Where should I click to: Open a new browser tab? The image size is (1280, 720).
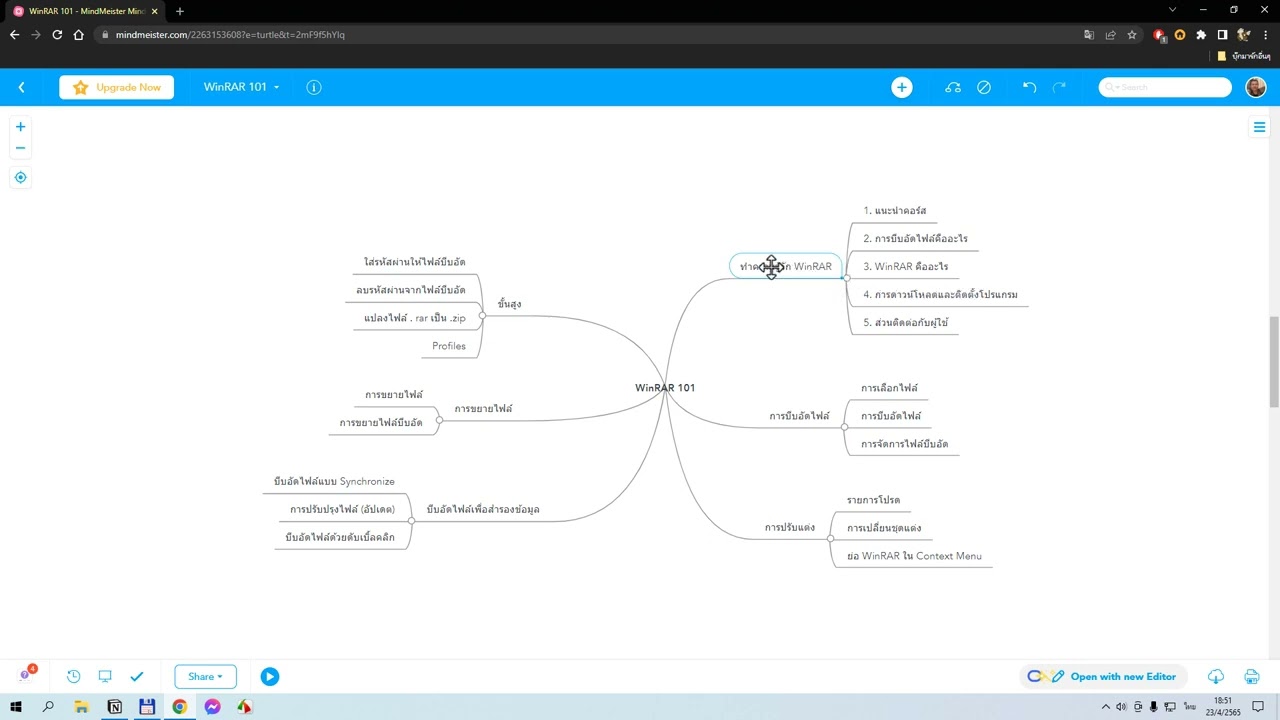(x=180, y=11)
